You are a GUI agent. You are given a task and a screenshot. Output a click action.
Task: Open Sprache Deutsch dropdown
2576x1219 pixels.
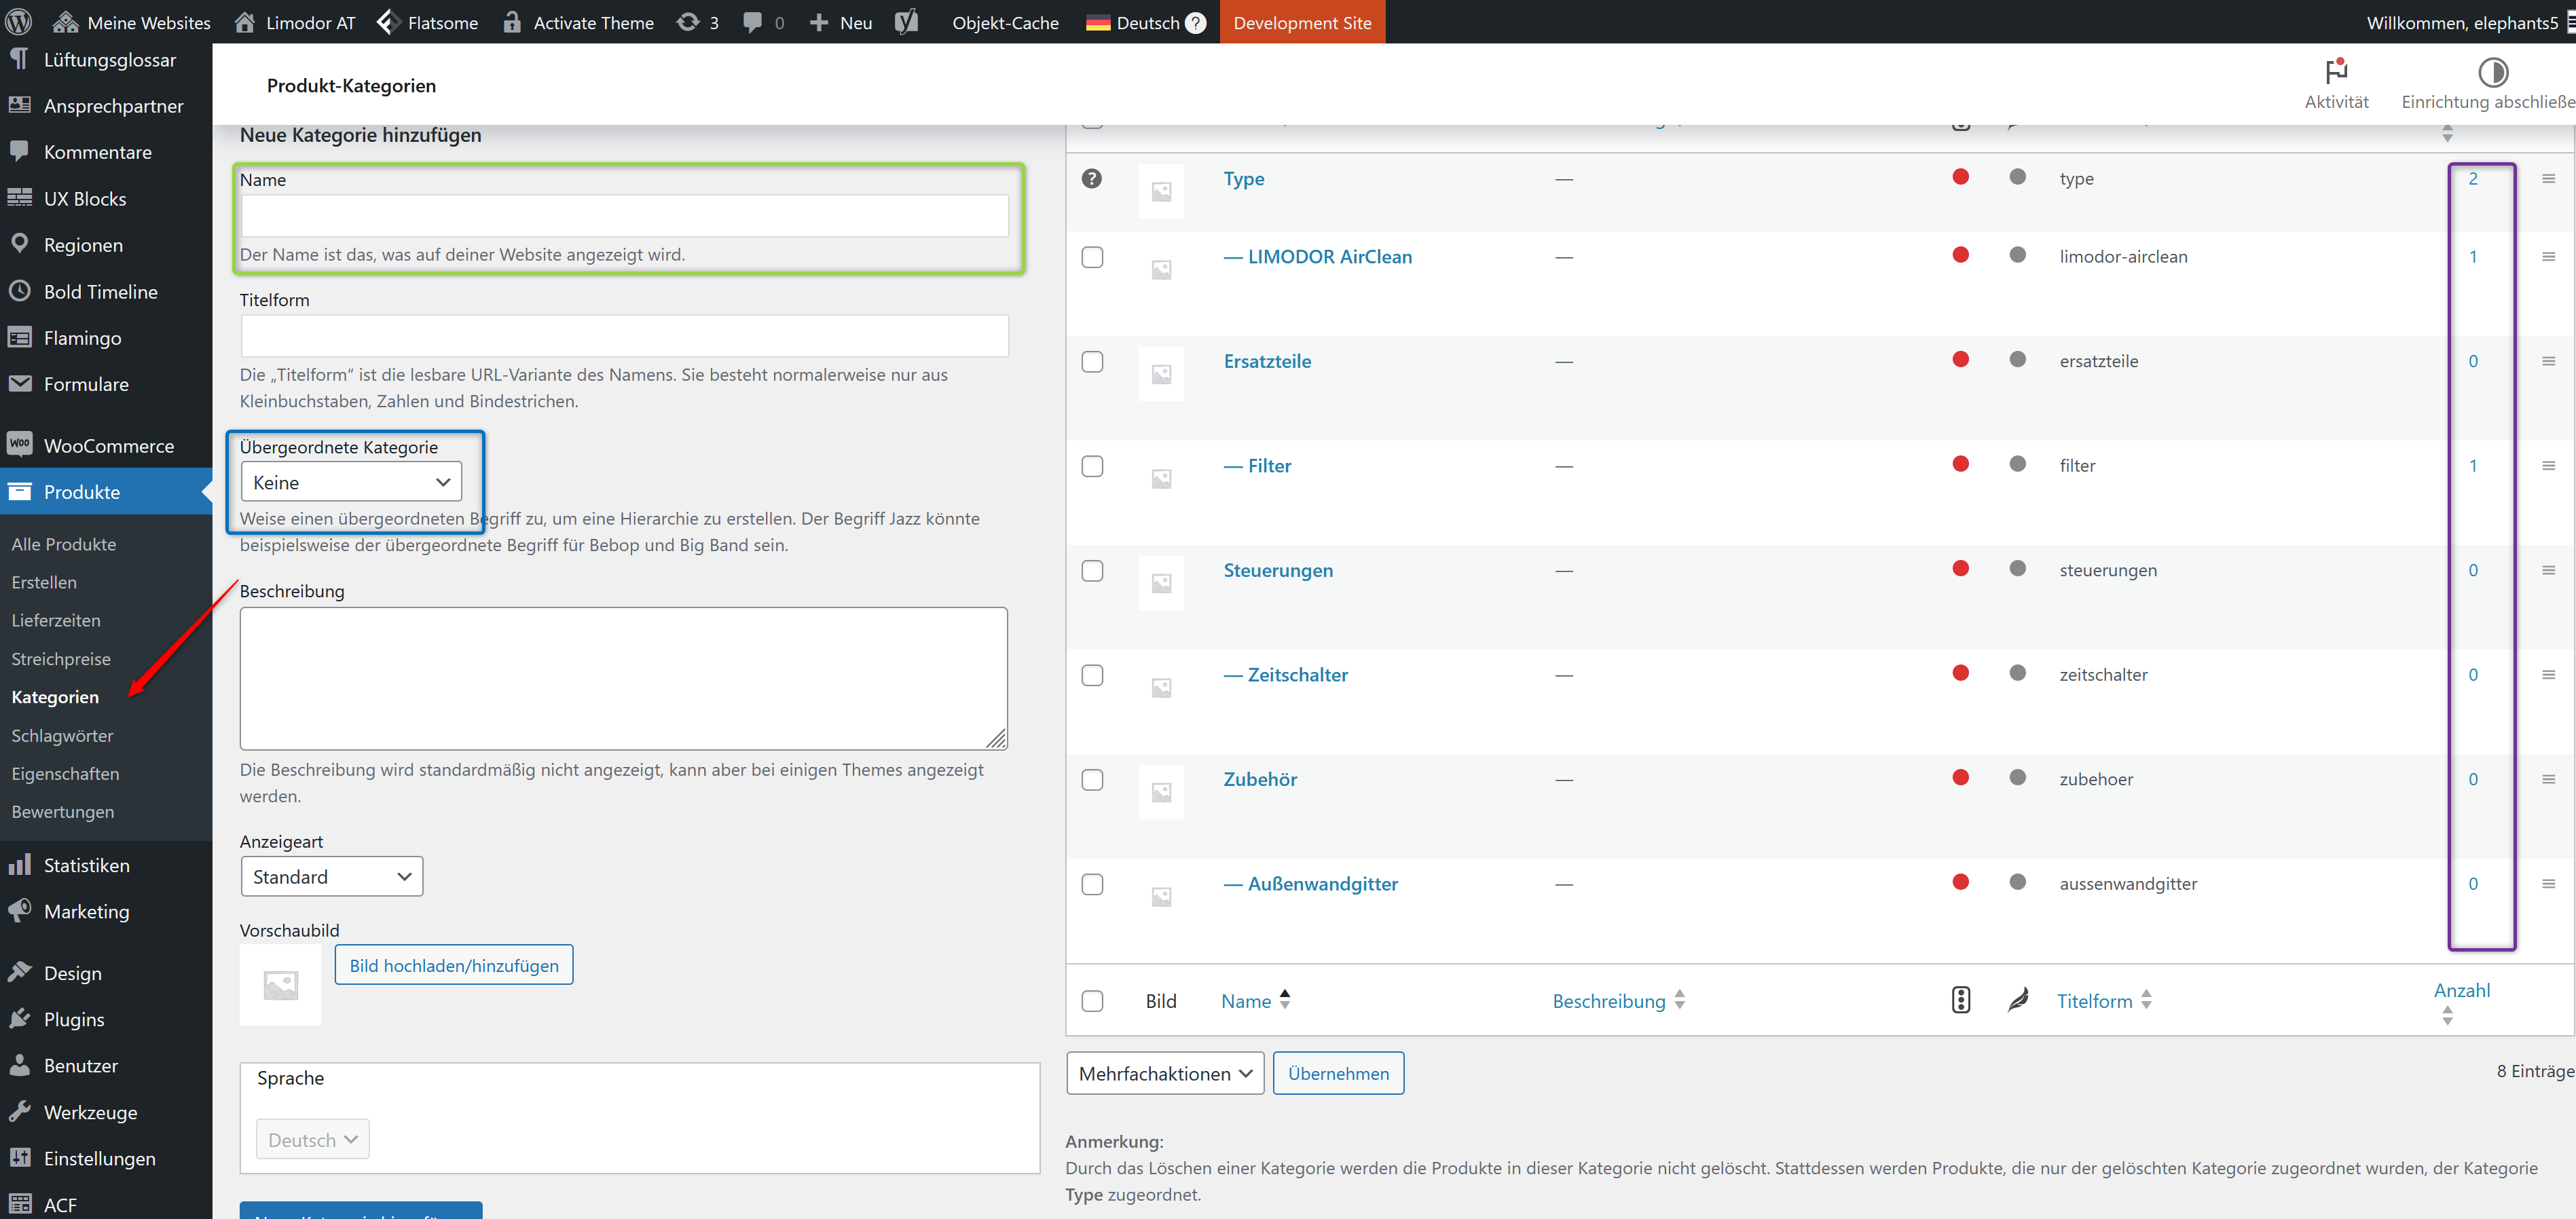click(x=312, y=1140)
